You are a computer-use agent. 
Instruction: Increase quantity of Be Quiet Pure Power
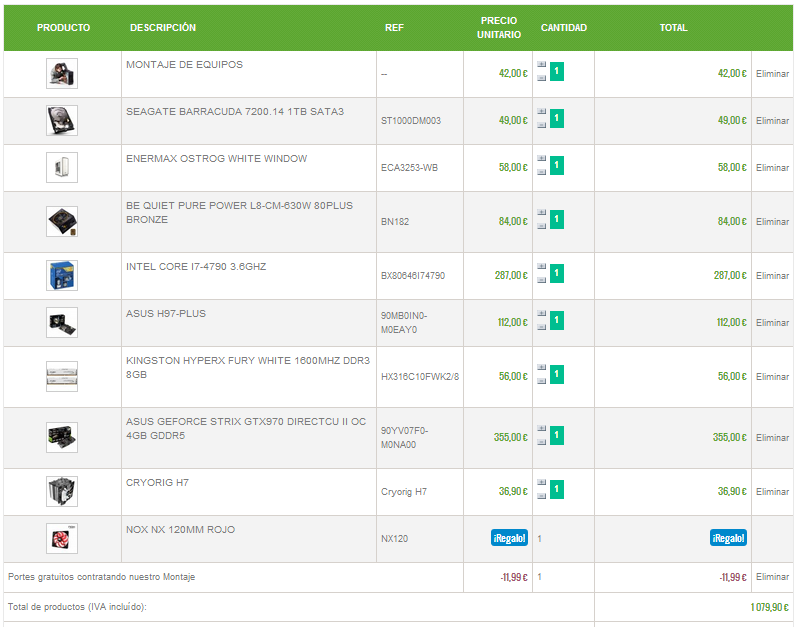coord(541,213)
